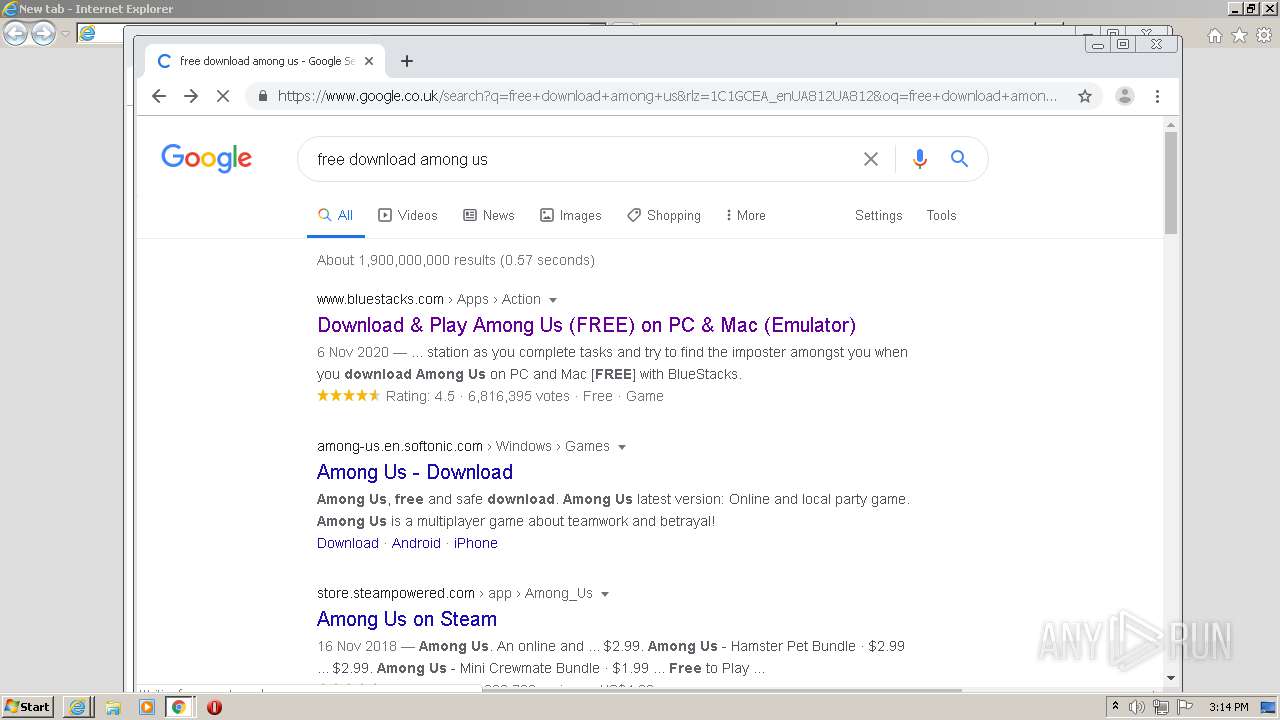Click the Action Center flag icon

tap(1184, 707)
